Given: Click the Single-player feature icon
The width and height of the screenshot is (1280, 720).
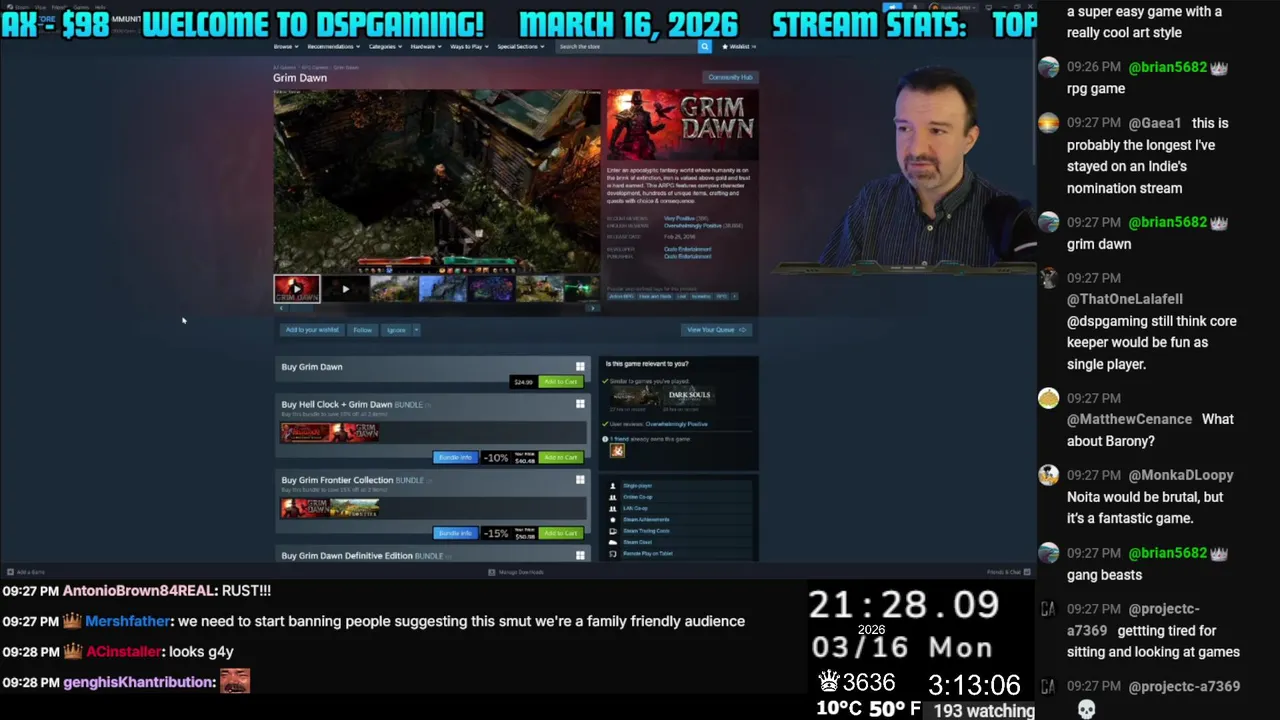Looking at the screenshot, I should point(613,486).
